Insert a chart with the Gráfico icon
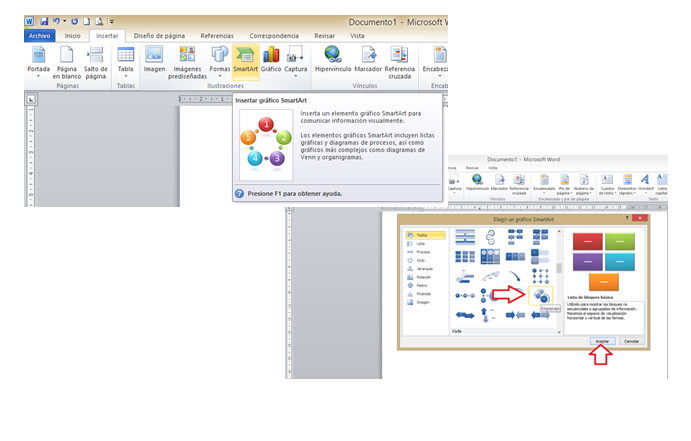 pos(271,61)
